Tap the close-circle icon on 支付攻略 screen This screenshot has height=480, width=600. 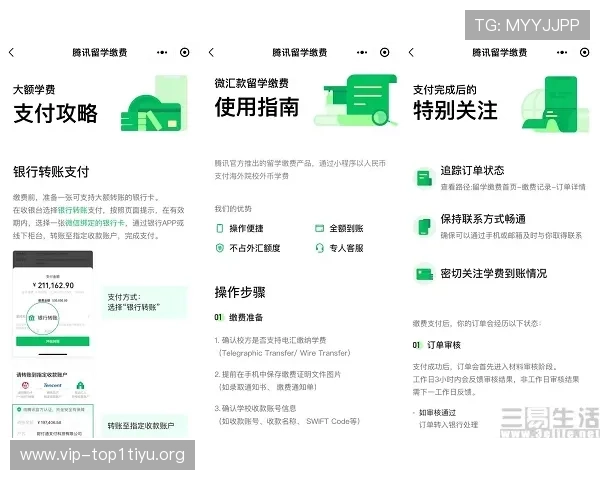(184, 52)
